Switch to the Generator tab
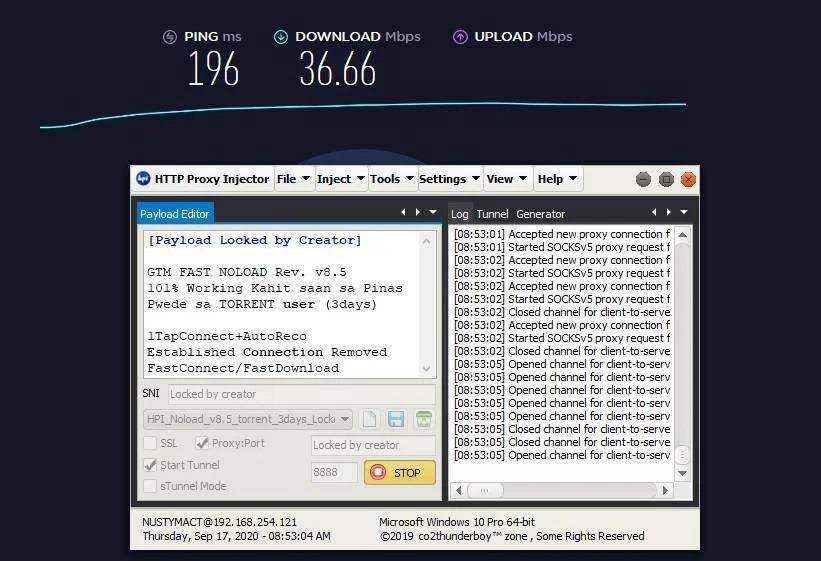Viewport: 821px width, 561px height. [x=540, y=214]
